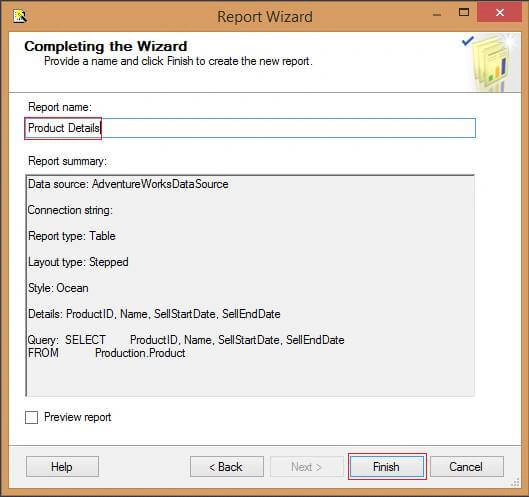Select the 'FROM Production.Product' line
This screenshot has width=529, height=497.
pos(107,353)
